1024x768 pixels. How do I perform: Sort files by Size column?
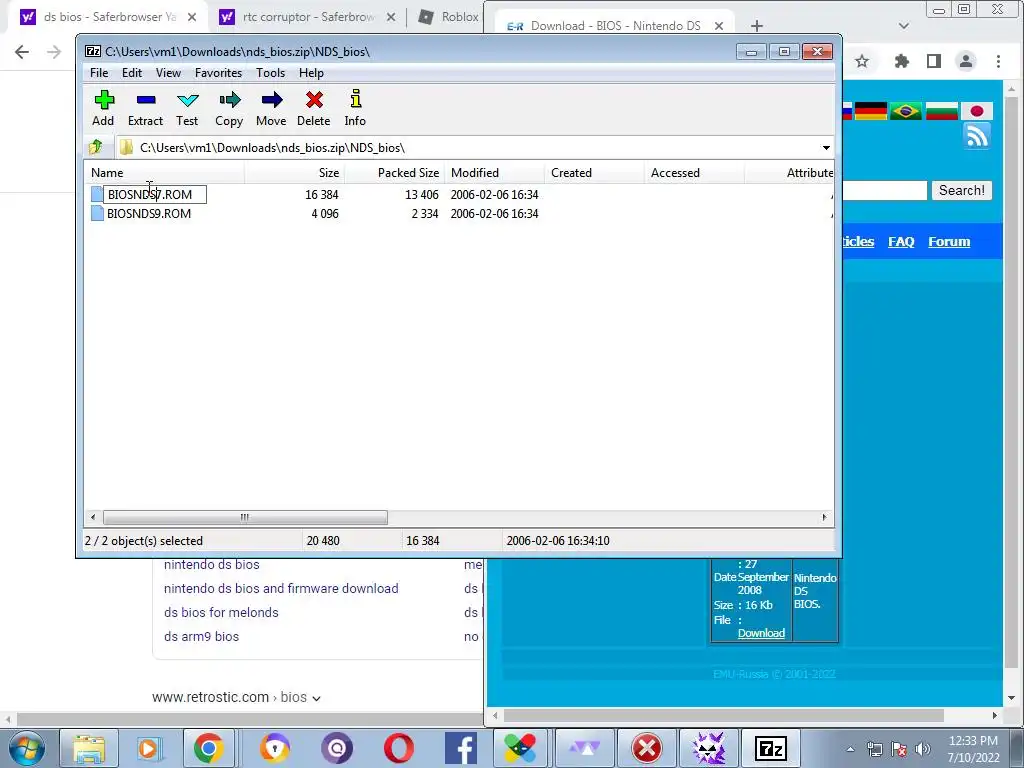tap(295, 173)
